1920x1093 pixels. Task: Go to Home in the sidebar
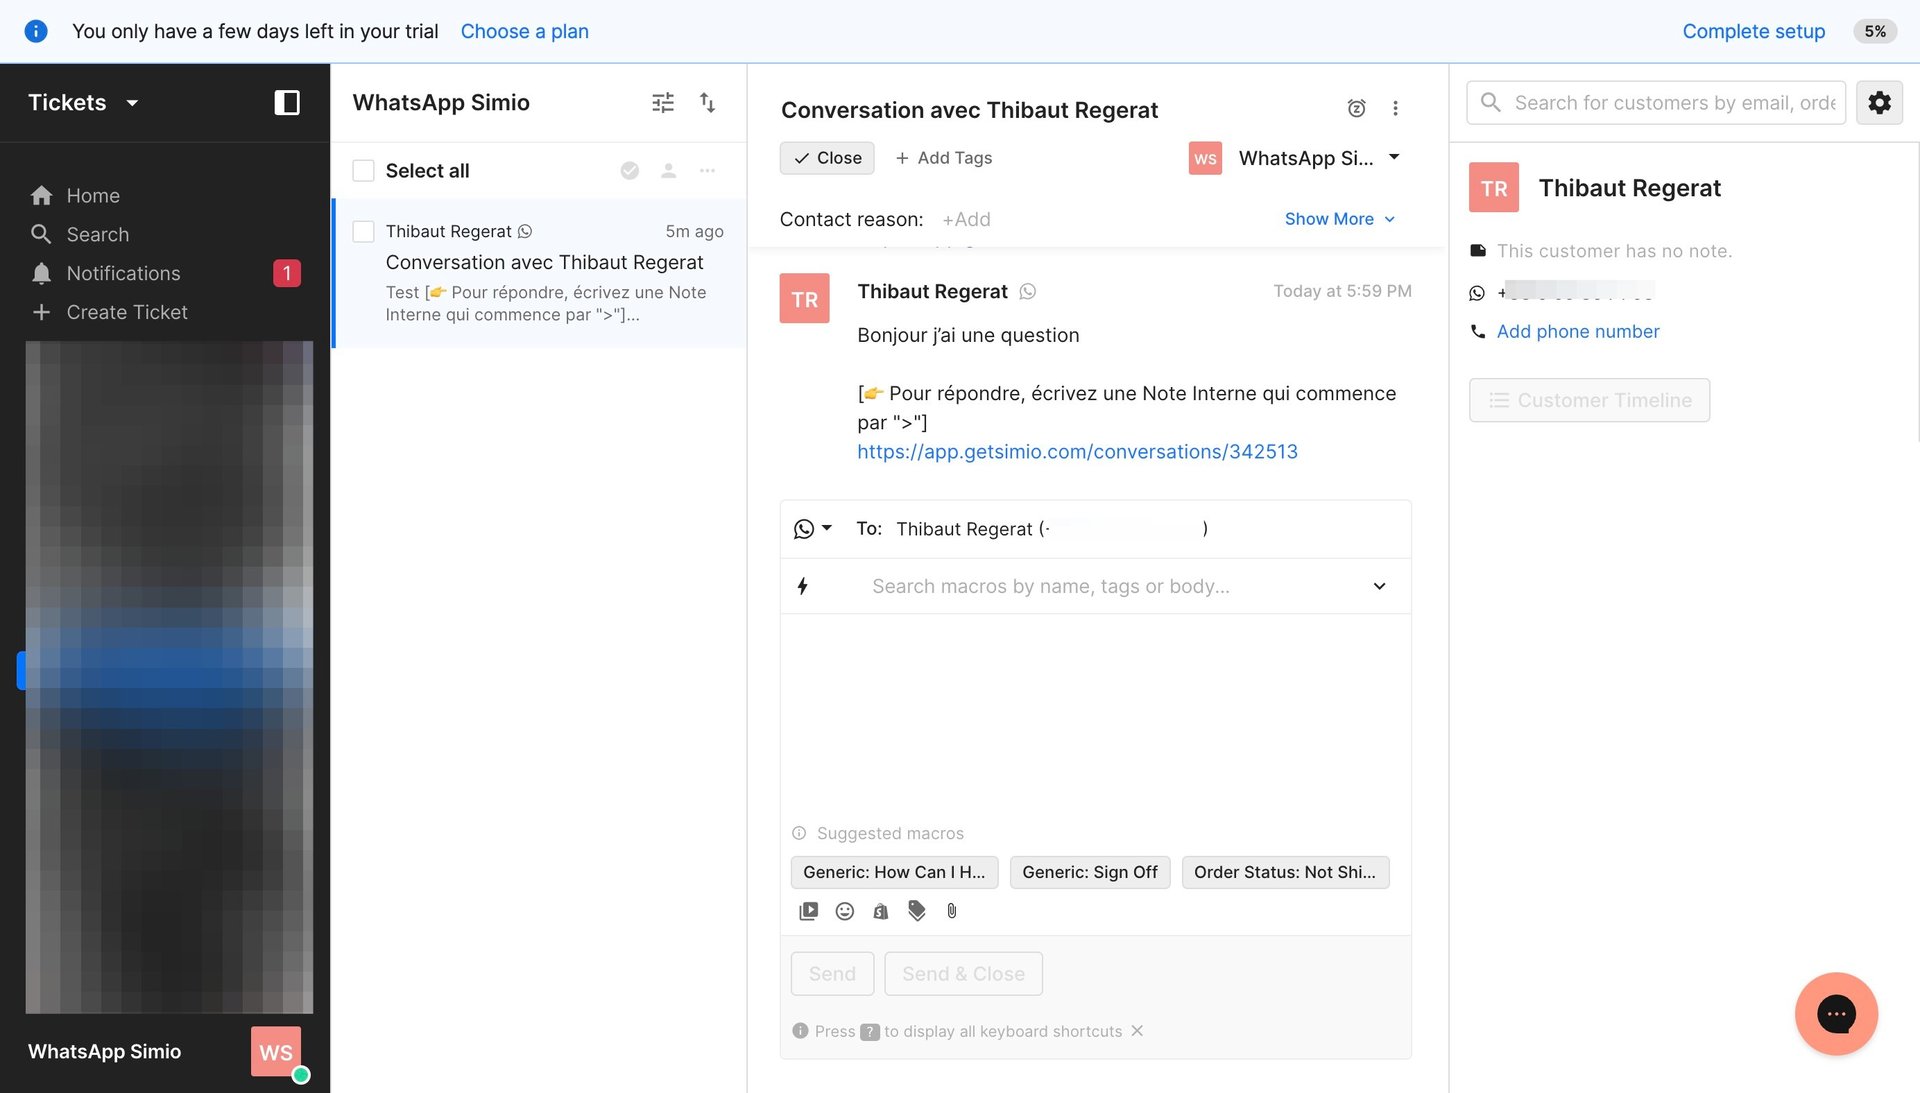pyautogui.click(x=93, y=196)
